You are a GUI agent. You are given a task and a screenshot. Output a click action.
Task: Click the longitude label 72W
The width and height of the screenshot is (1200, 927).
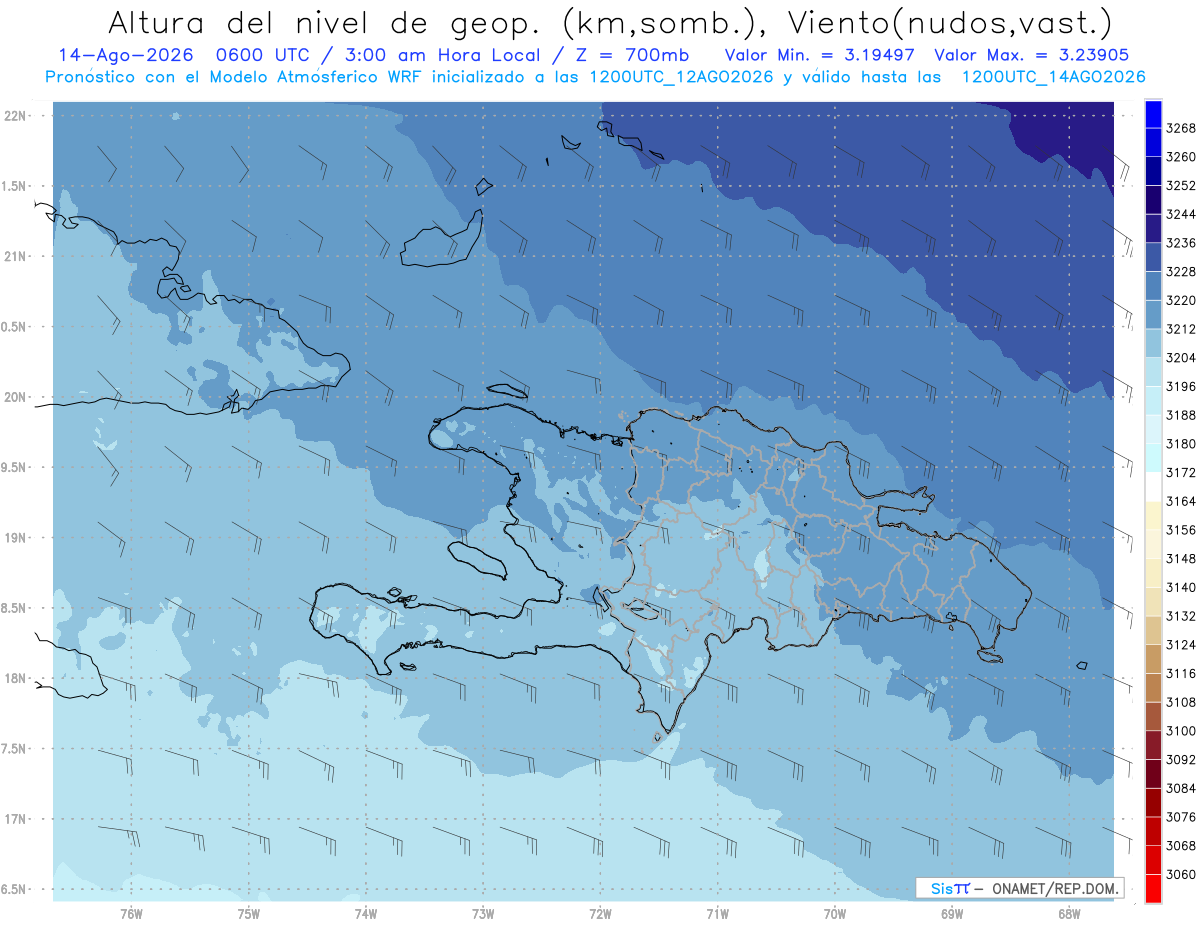coord(600,915)
